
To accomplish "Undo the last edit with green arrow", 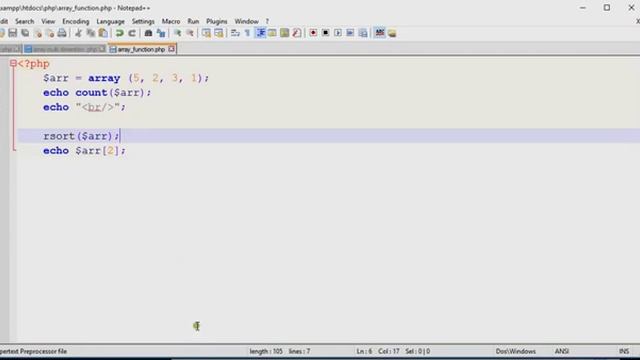I will pos(119,33).
